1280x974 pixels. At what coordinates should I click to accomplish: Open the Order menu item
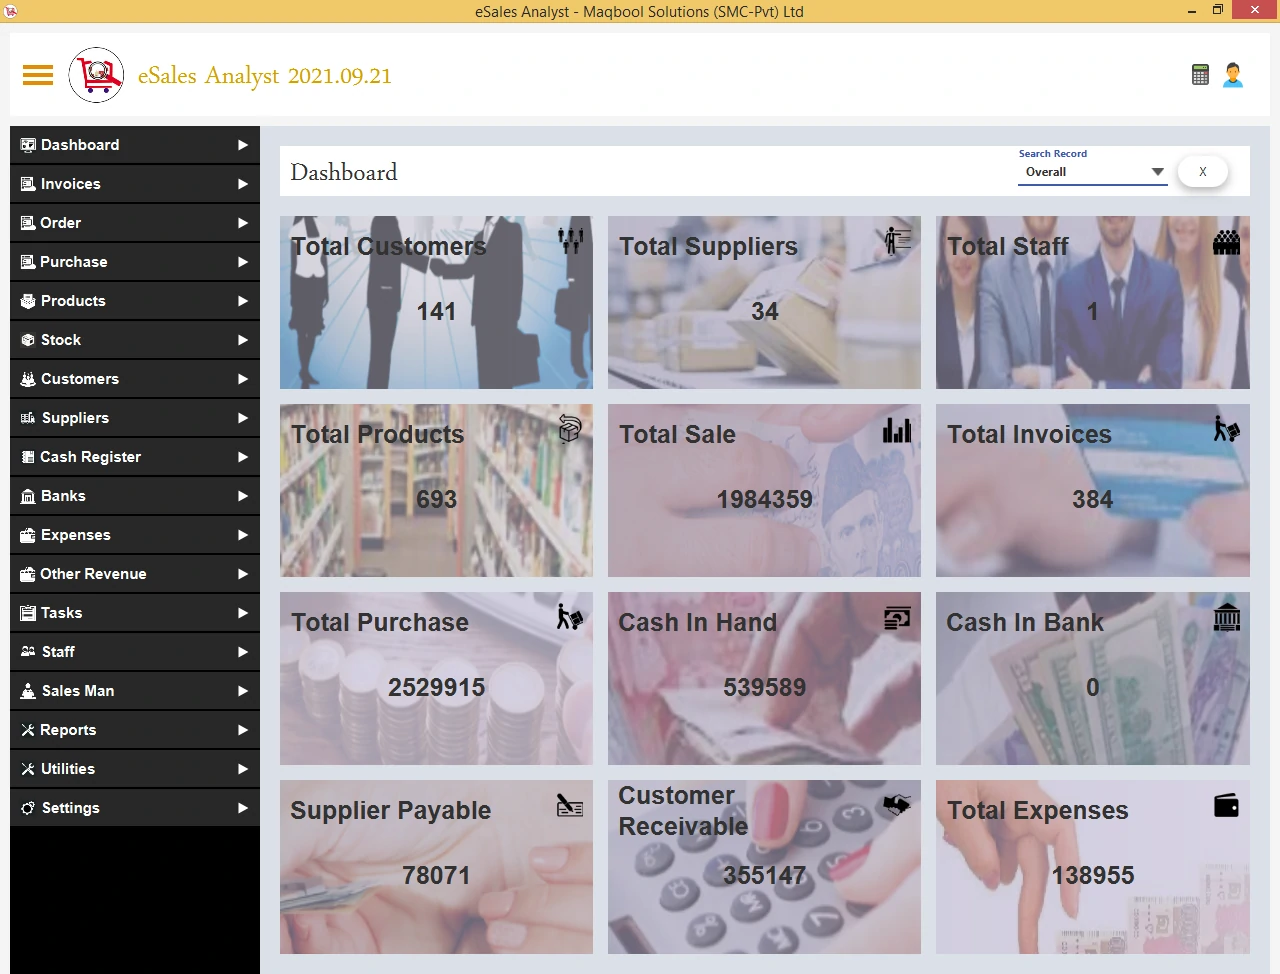click(135, 223)
